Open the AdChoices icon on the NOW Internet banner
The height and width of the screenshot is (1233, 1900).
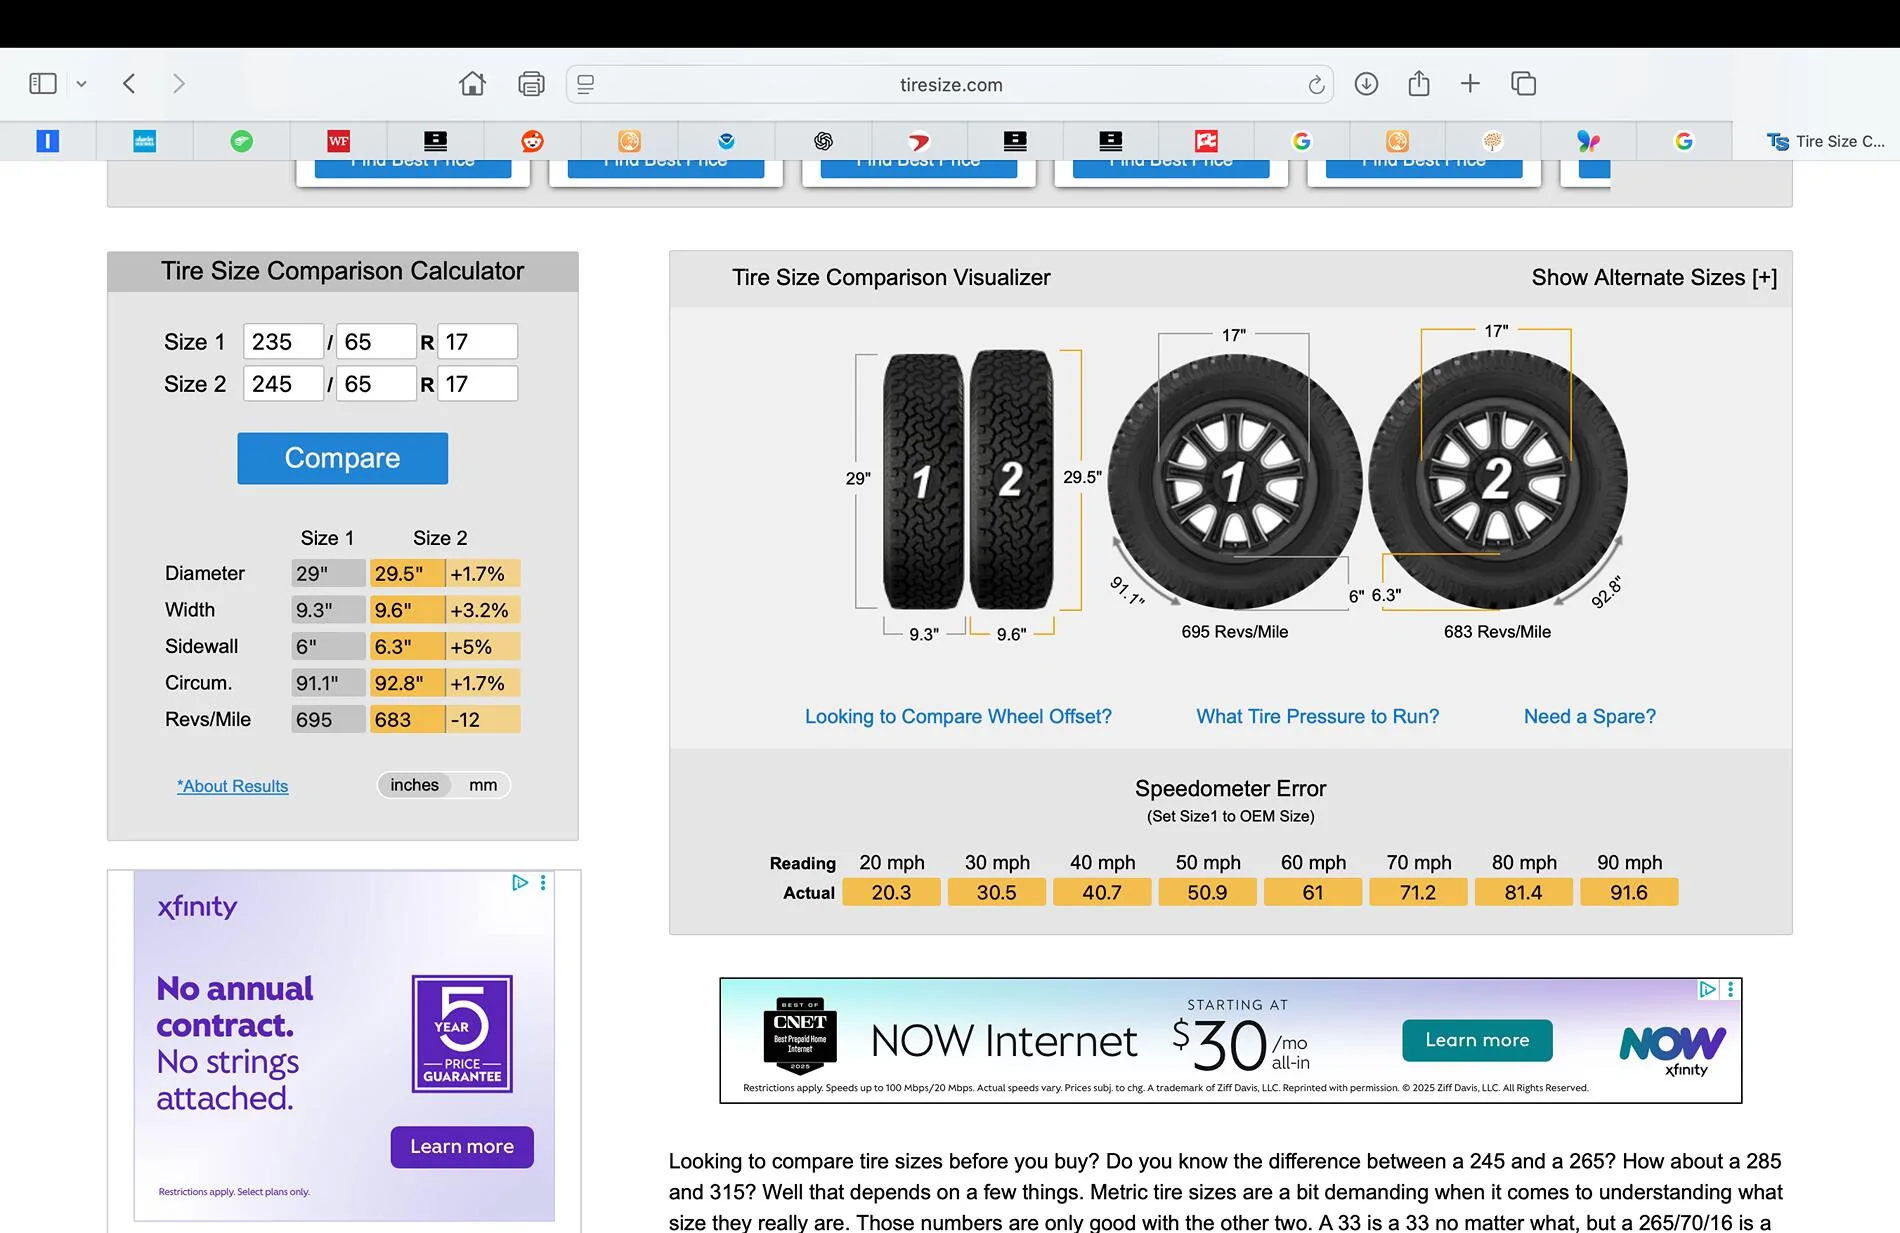point(1708,989)
